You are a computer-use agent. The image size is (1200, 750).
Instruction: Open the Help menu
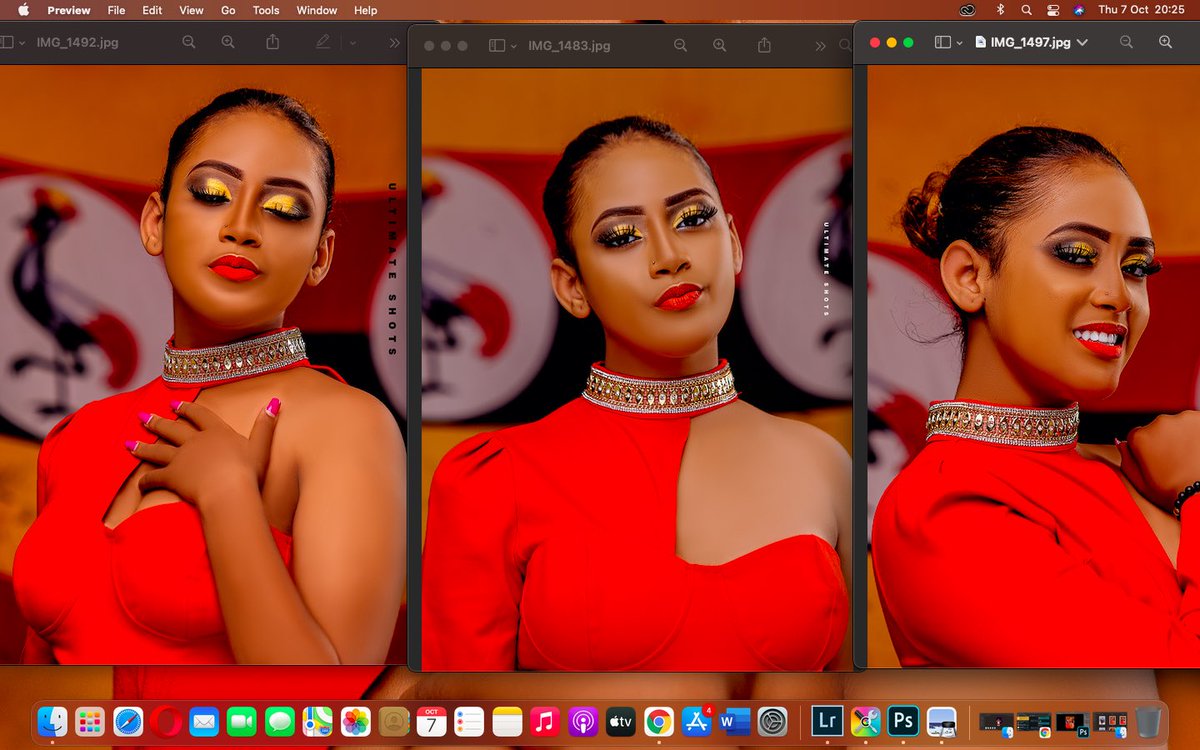366,10
